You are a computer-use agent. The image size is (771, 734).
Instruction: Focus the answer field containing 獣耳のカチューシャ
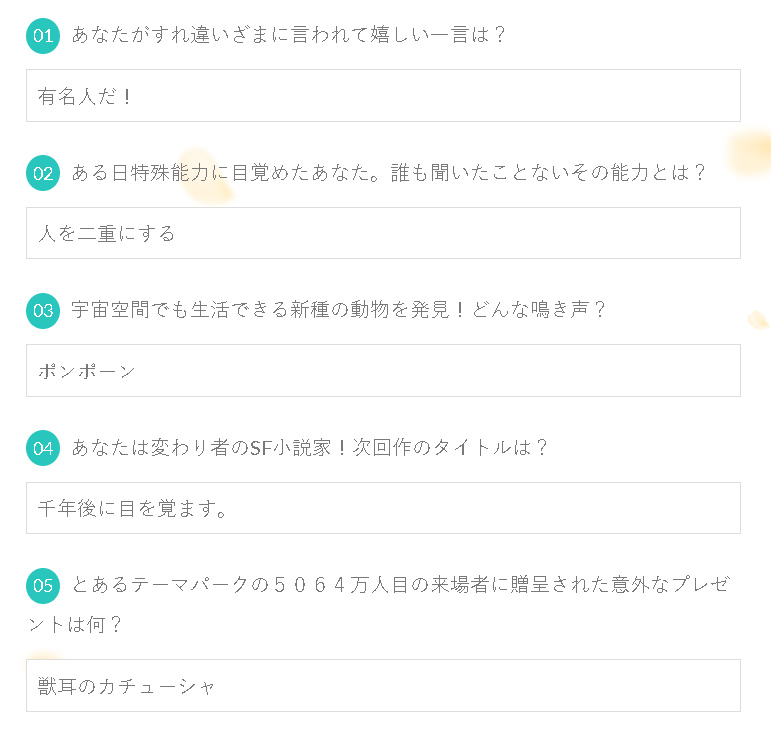pos(383,685)
